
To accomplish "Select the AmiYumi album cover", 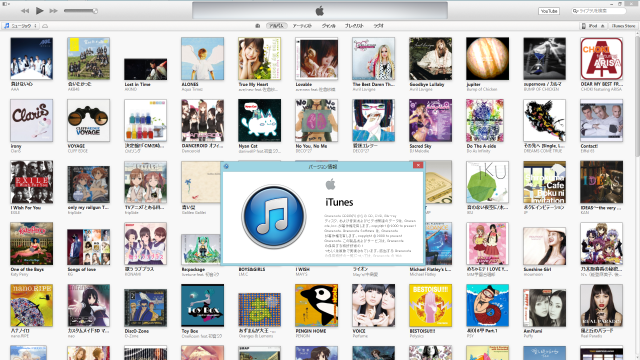I will (x=544, y=308).
